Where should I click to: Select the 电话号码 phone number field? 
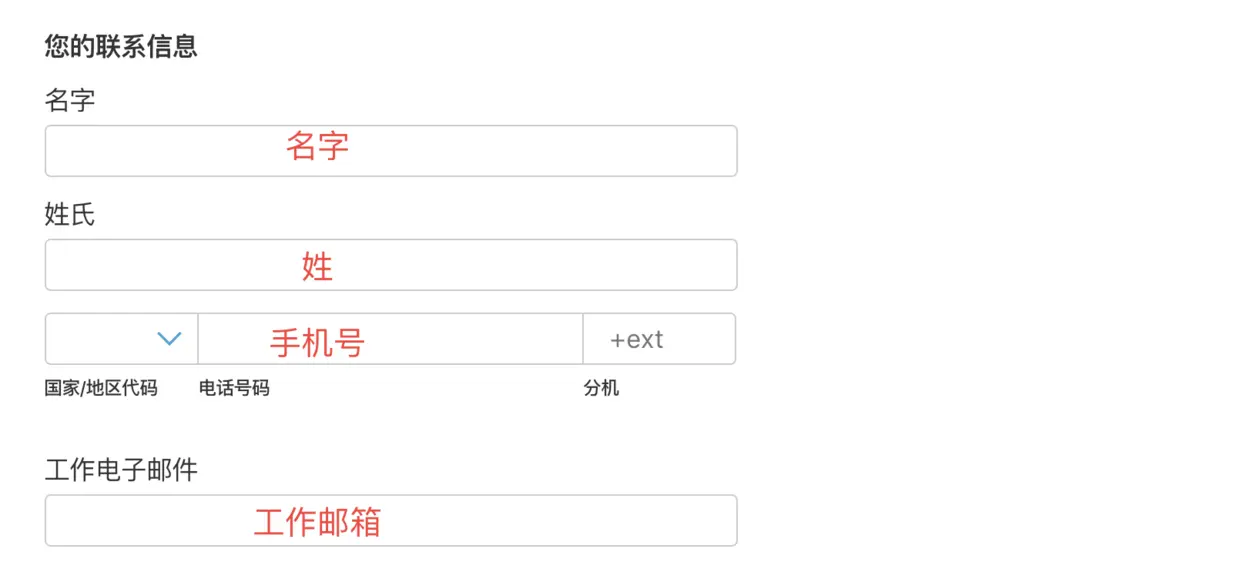[x=391, y=339]
